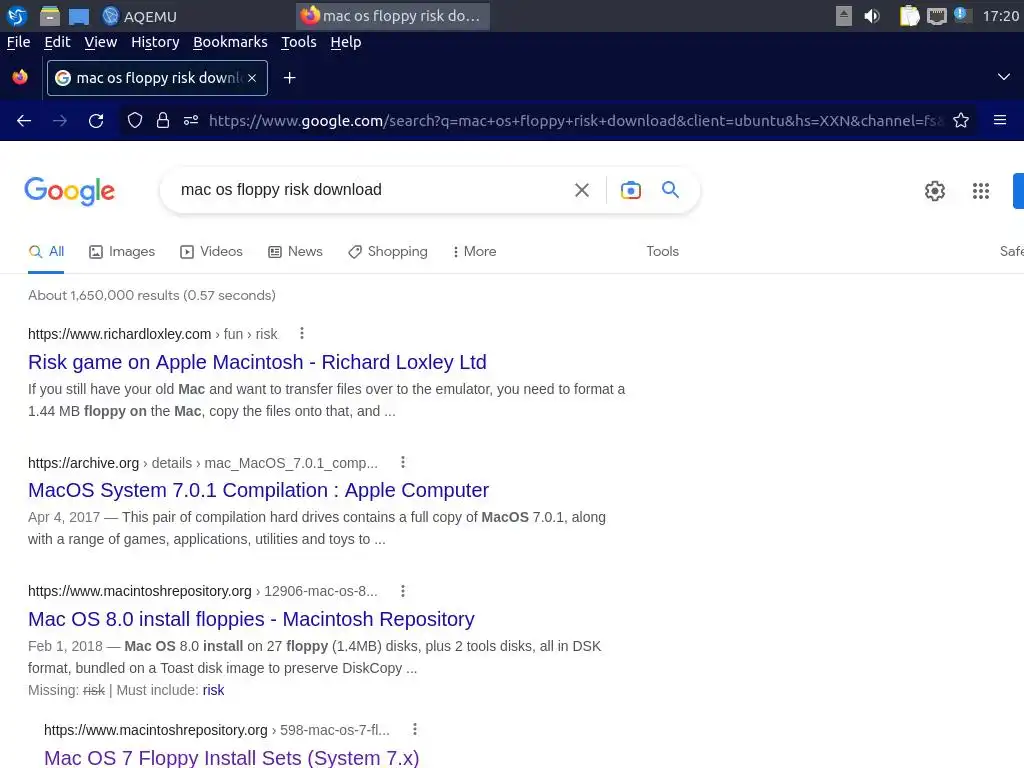
Task: Select Firefox taskbar window entry
Action: coord(393,16)
